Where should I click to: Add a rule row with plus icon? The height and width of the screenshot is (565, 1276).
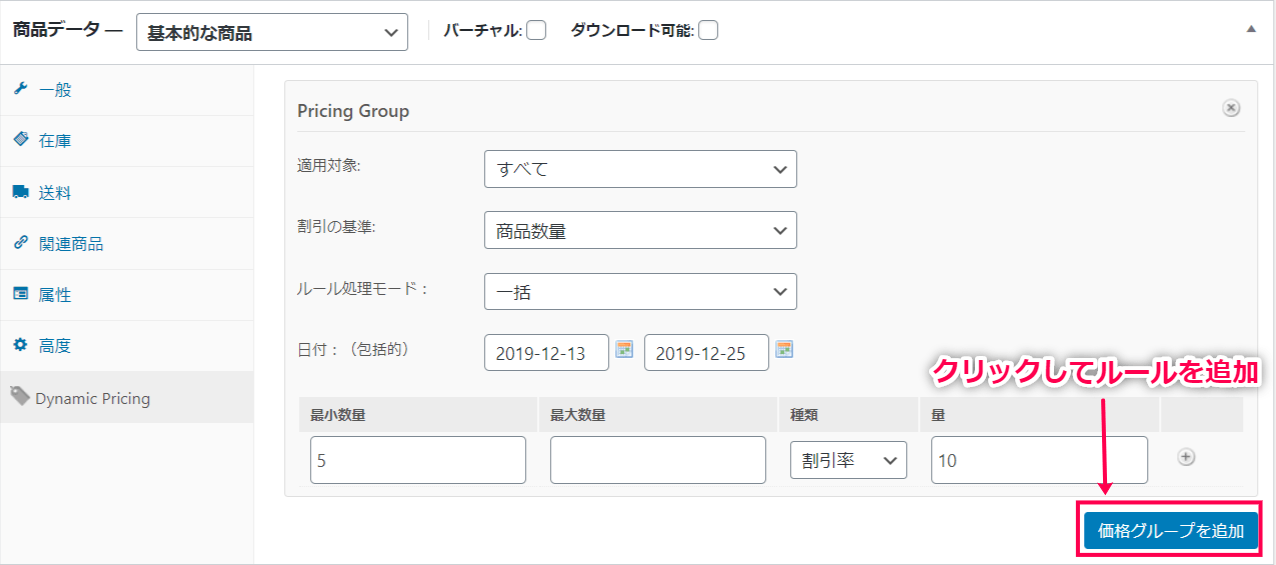pos(1187,457)
